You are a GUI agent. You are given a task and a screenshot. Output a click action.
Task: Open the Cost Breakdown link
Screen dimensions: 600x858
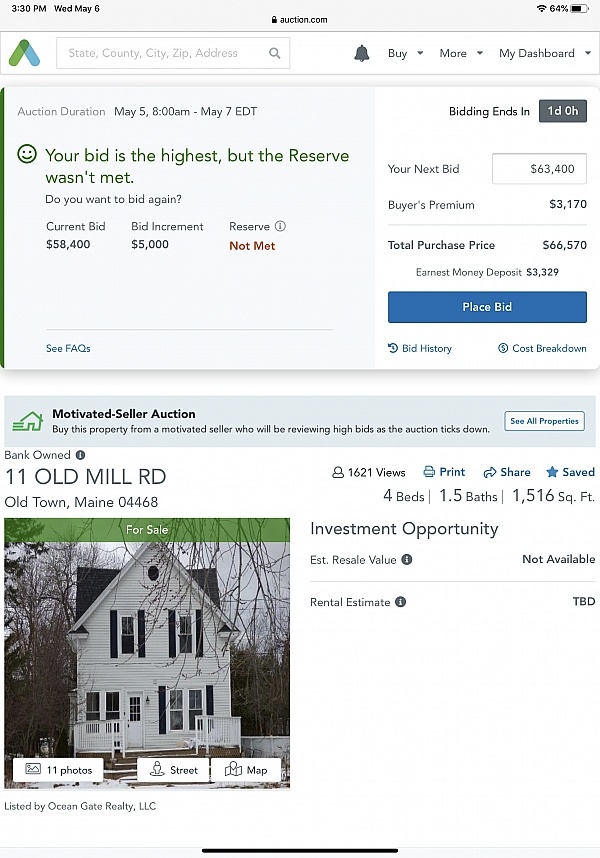pyautogui.click(x=542, y=348)
